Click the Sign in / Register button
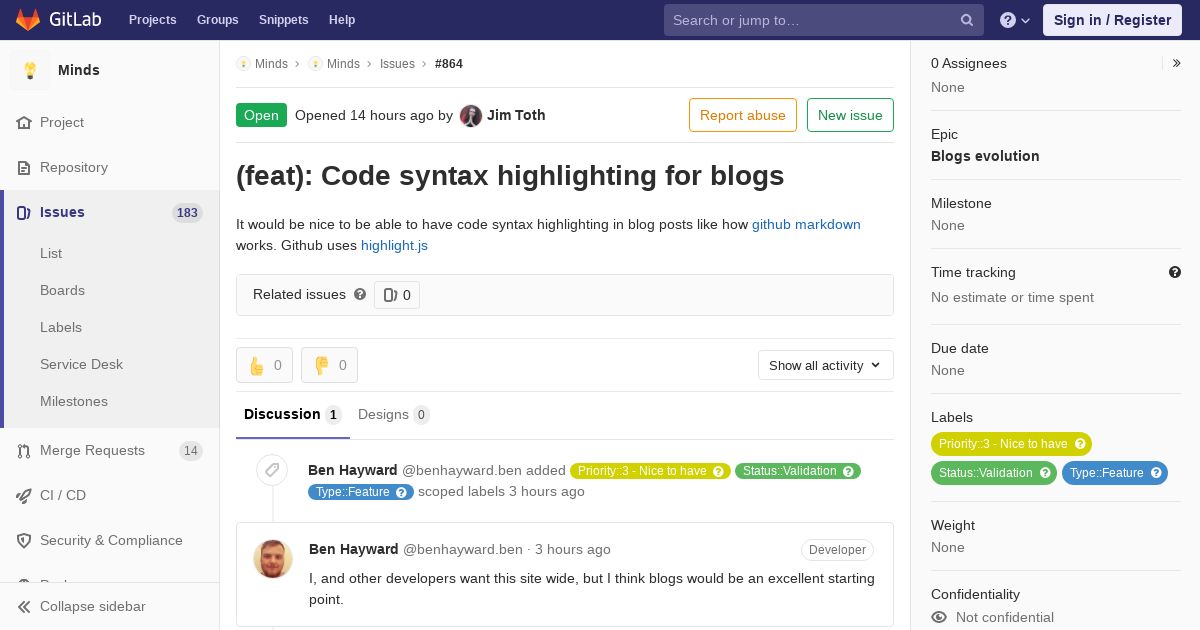 click(1112, 20)
